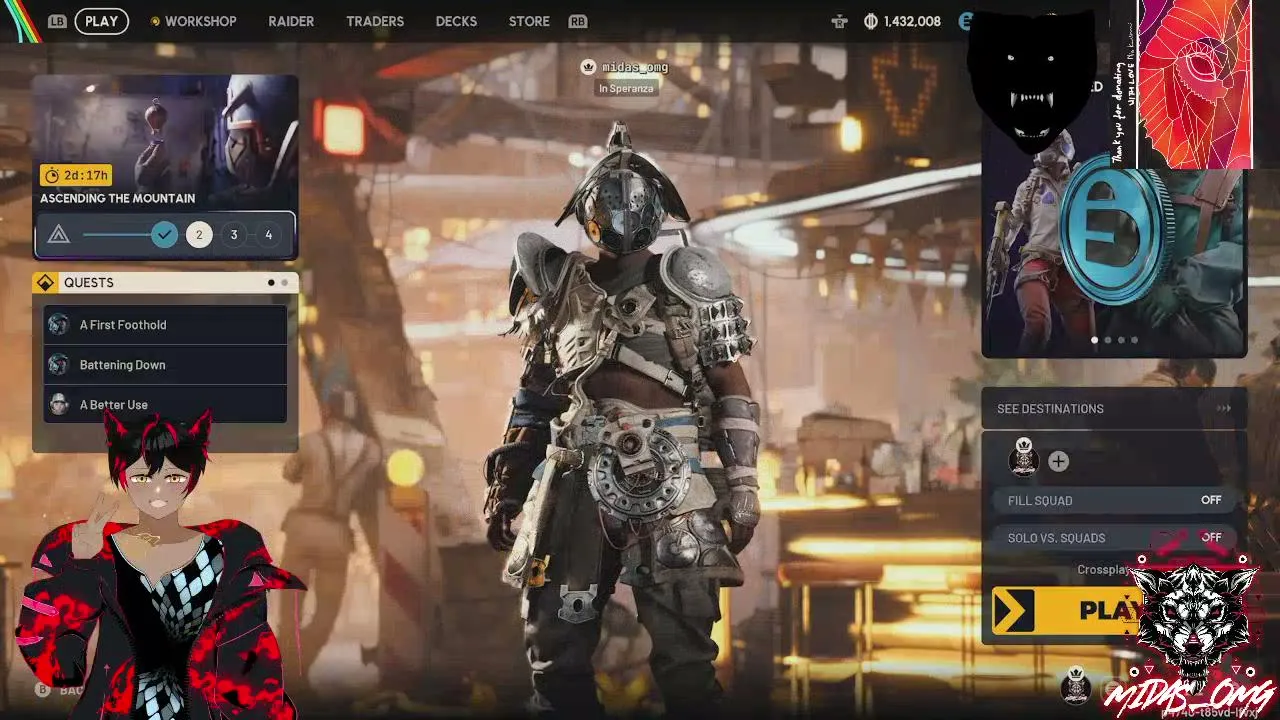Click the In Speranza status label
The height and width of the screenshot is (720, 1280).
626,88
